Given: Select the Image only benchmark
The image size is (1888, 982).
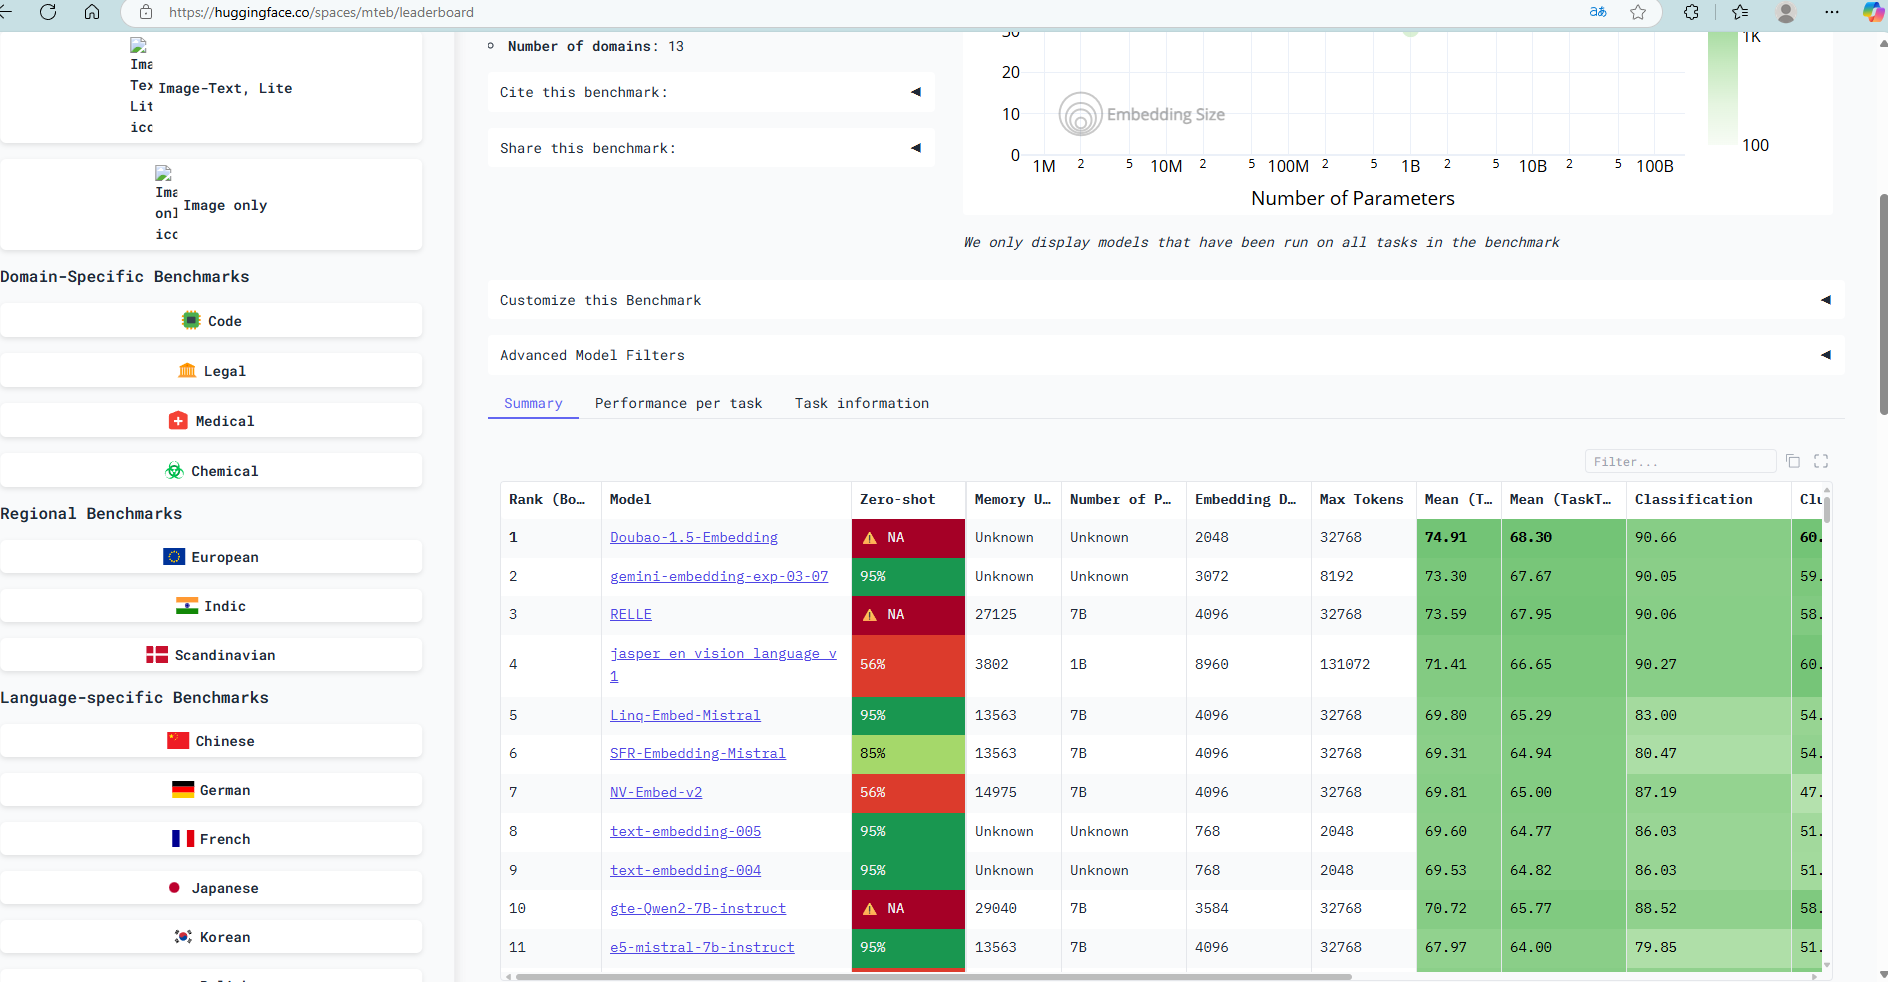Looking at the screenshot, I should click(211, 204).
